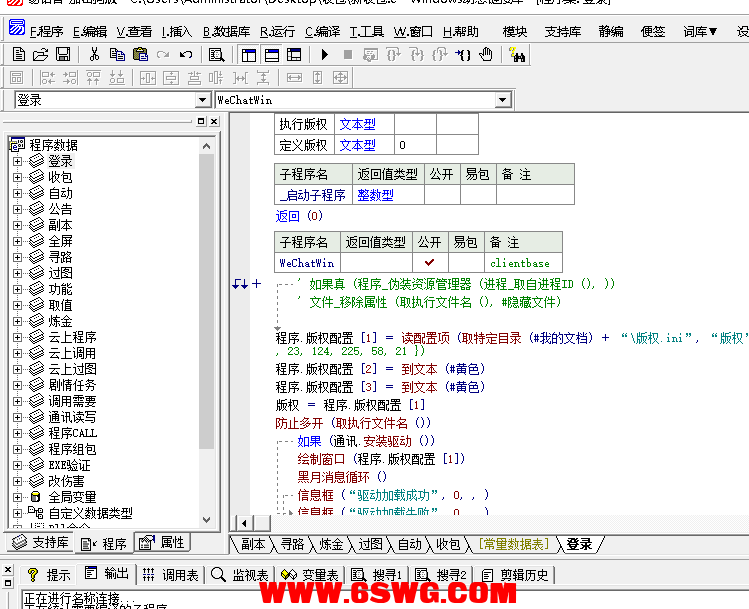Click the hand (breakpoint) icon in the toolbar

click(x=486, y=54)
